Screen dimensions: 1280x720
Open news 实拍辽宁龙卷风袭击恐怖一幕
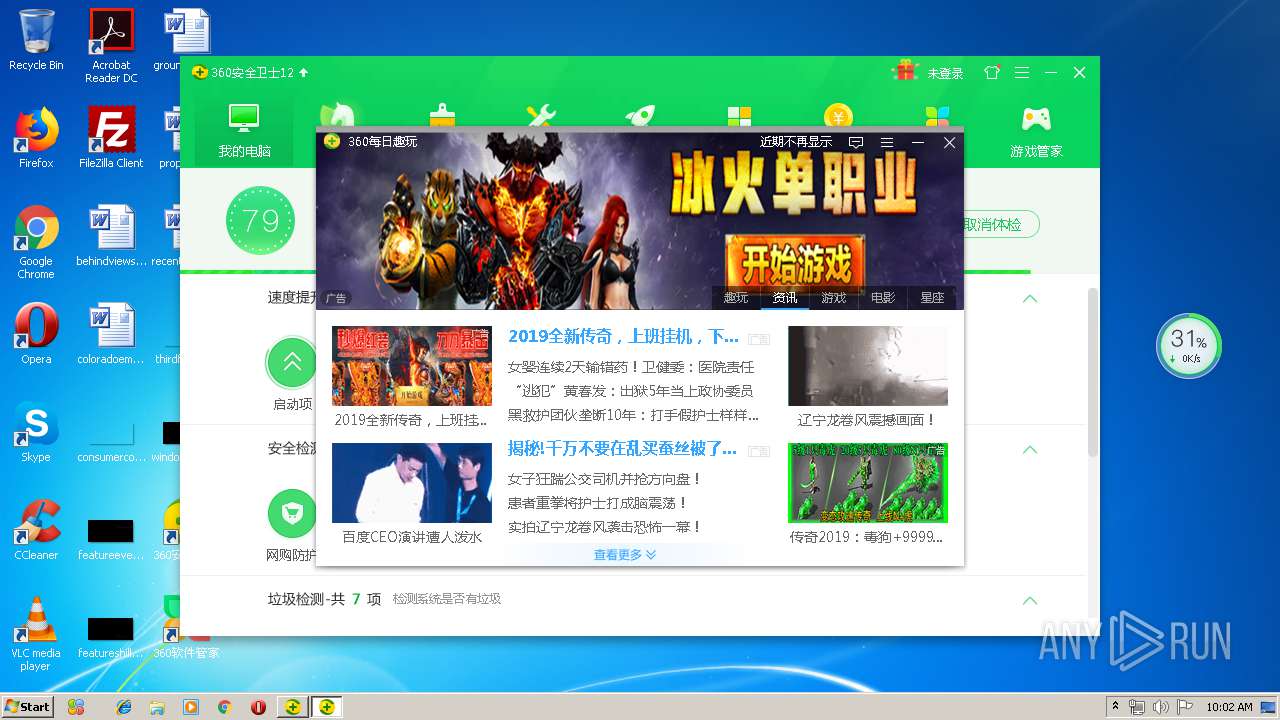click(605, 527)
